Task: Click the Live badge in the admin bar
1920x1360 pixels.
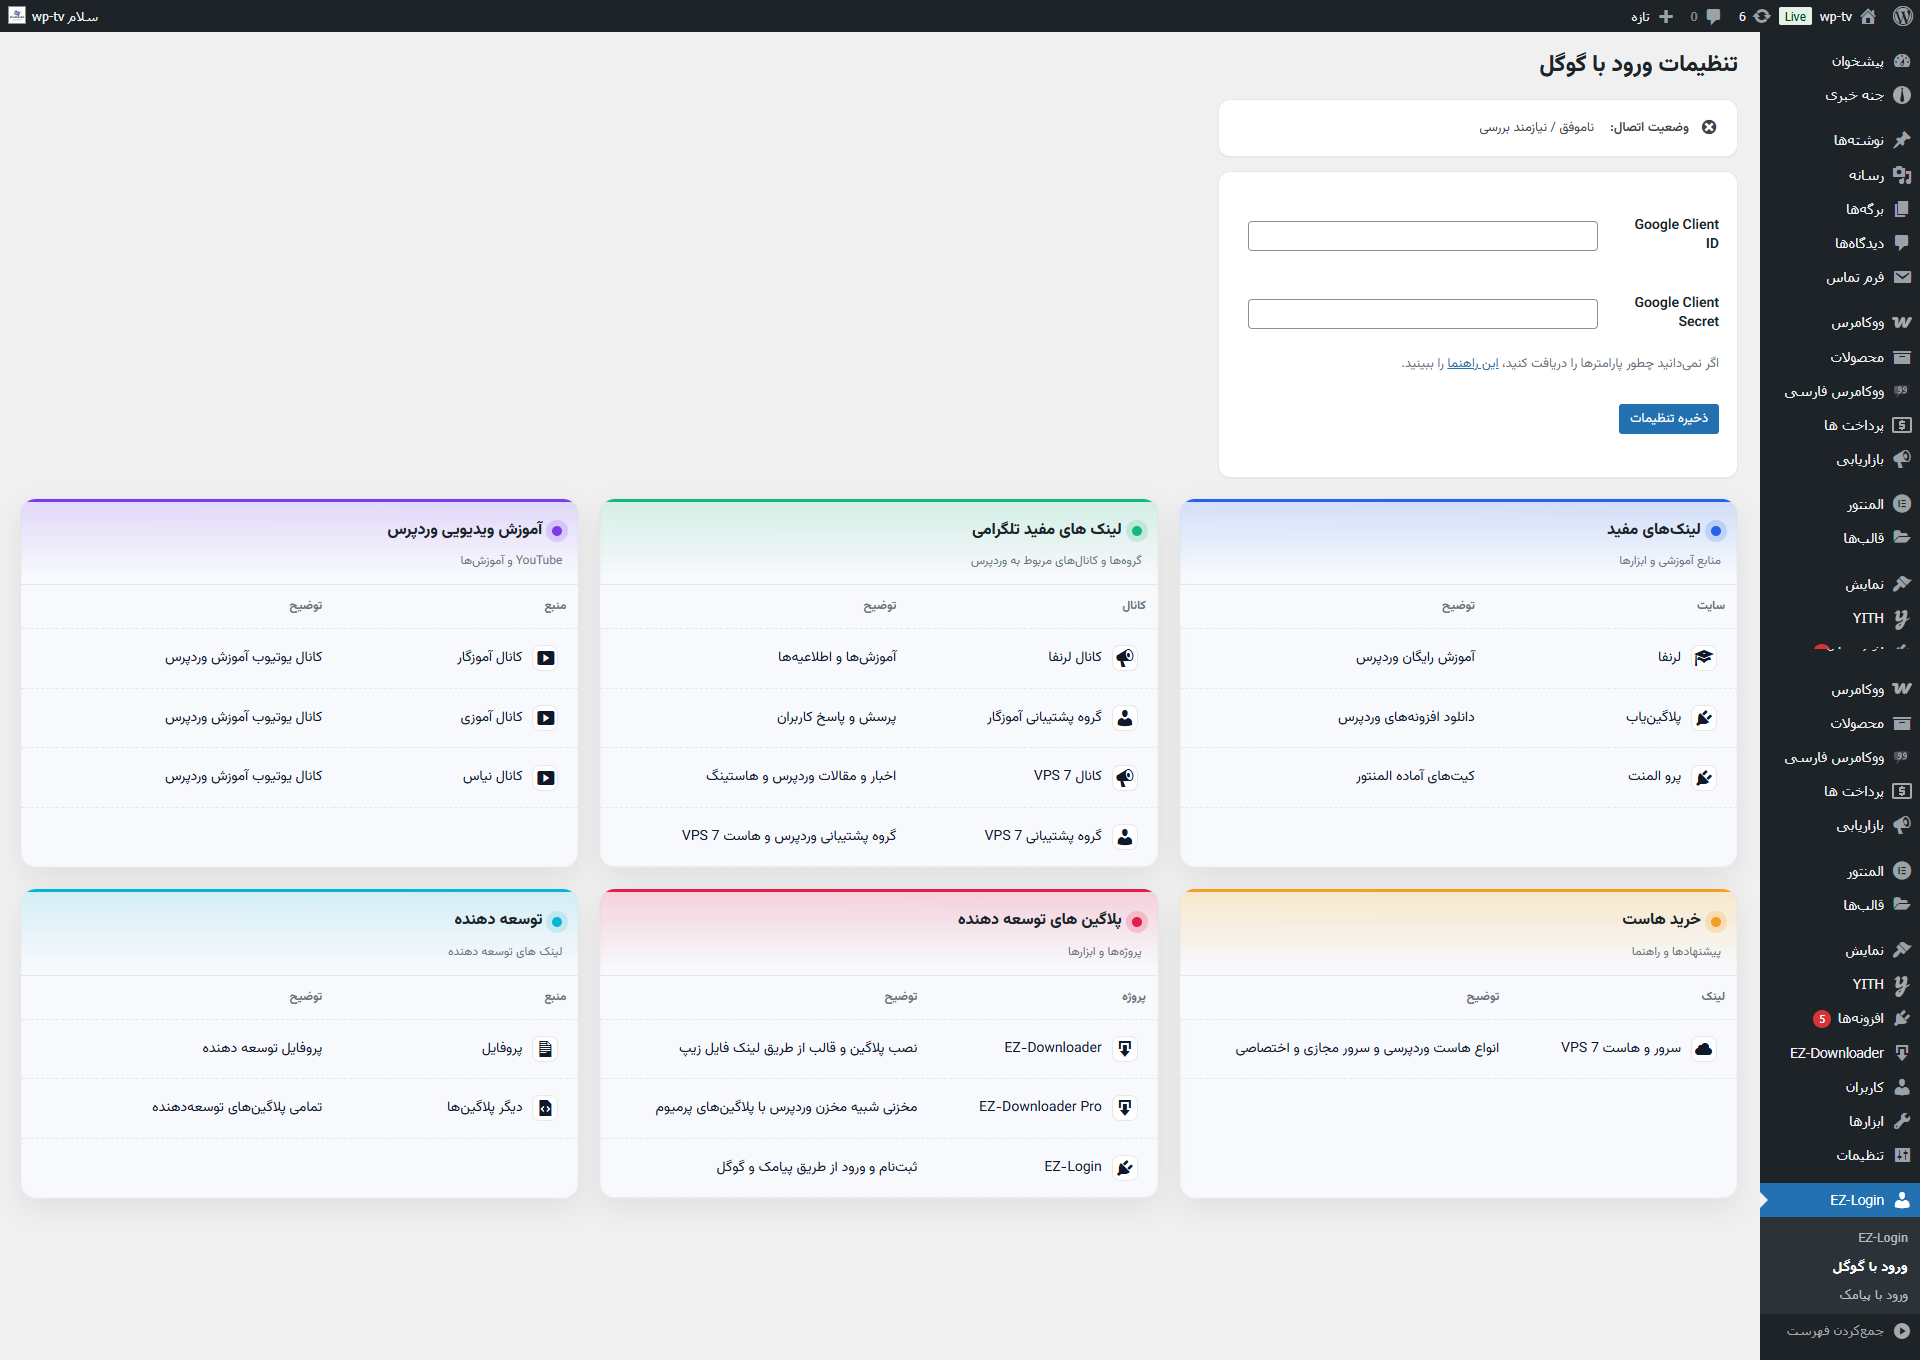Action: 1795,16
